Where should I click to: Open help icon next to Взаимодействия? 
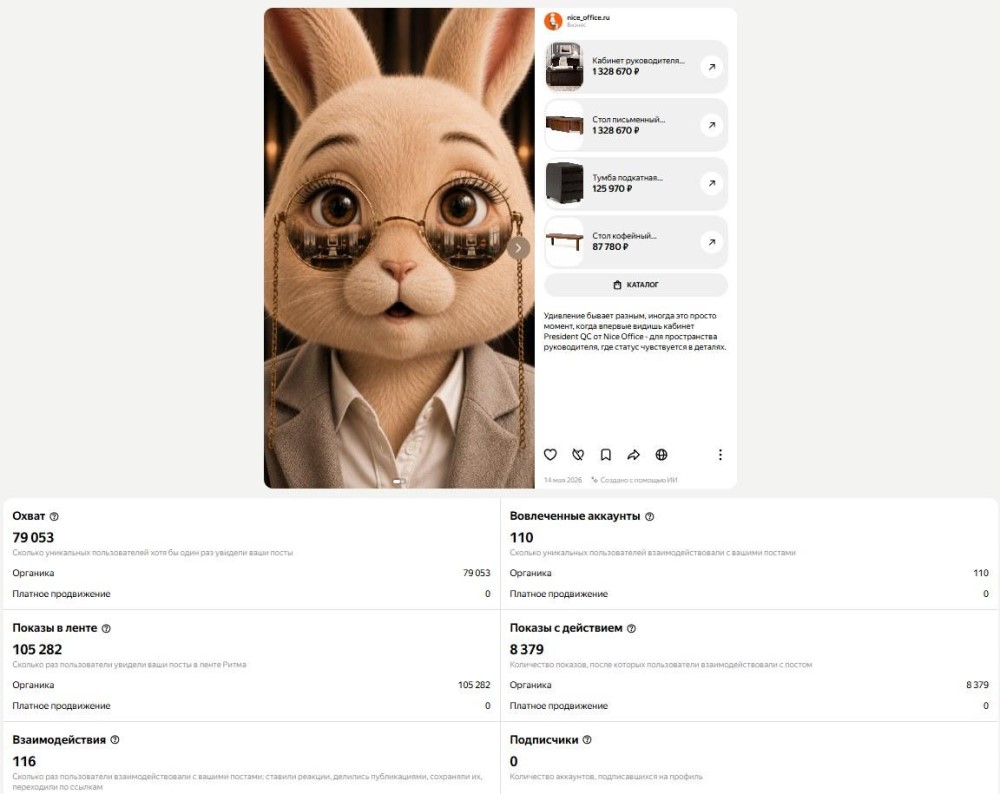(115, 740)
